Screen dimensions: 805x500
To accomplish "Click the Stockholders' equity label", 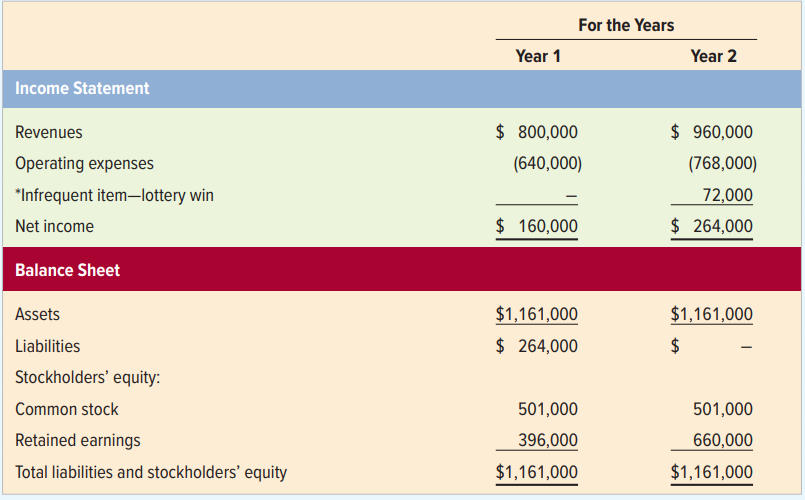I will tap(87, 377).
